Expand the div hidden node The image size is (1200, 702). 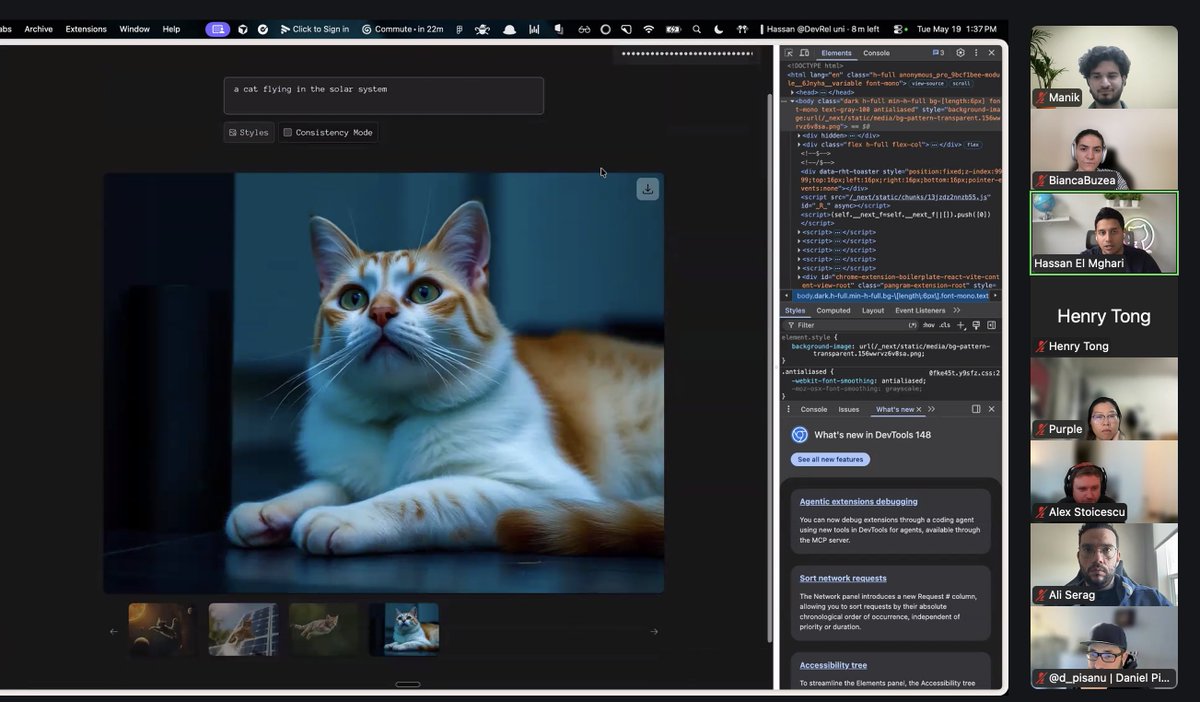[x=799, y=135]
